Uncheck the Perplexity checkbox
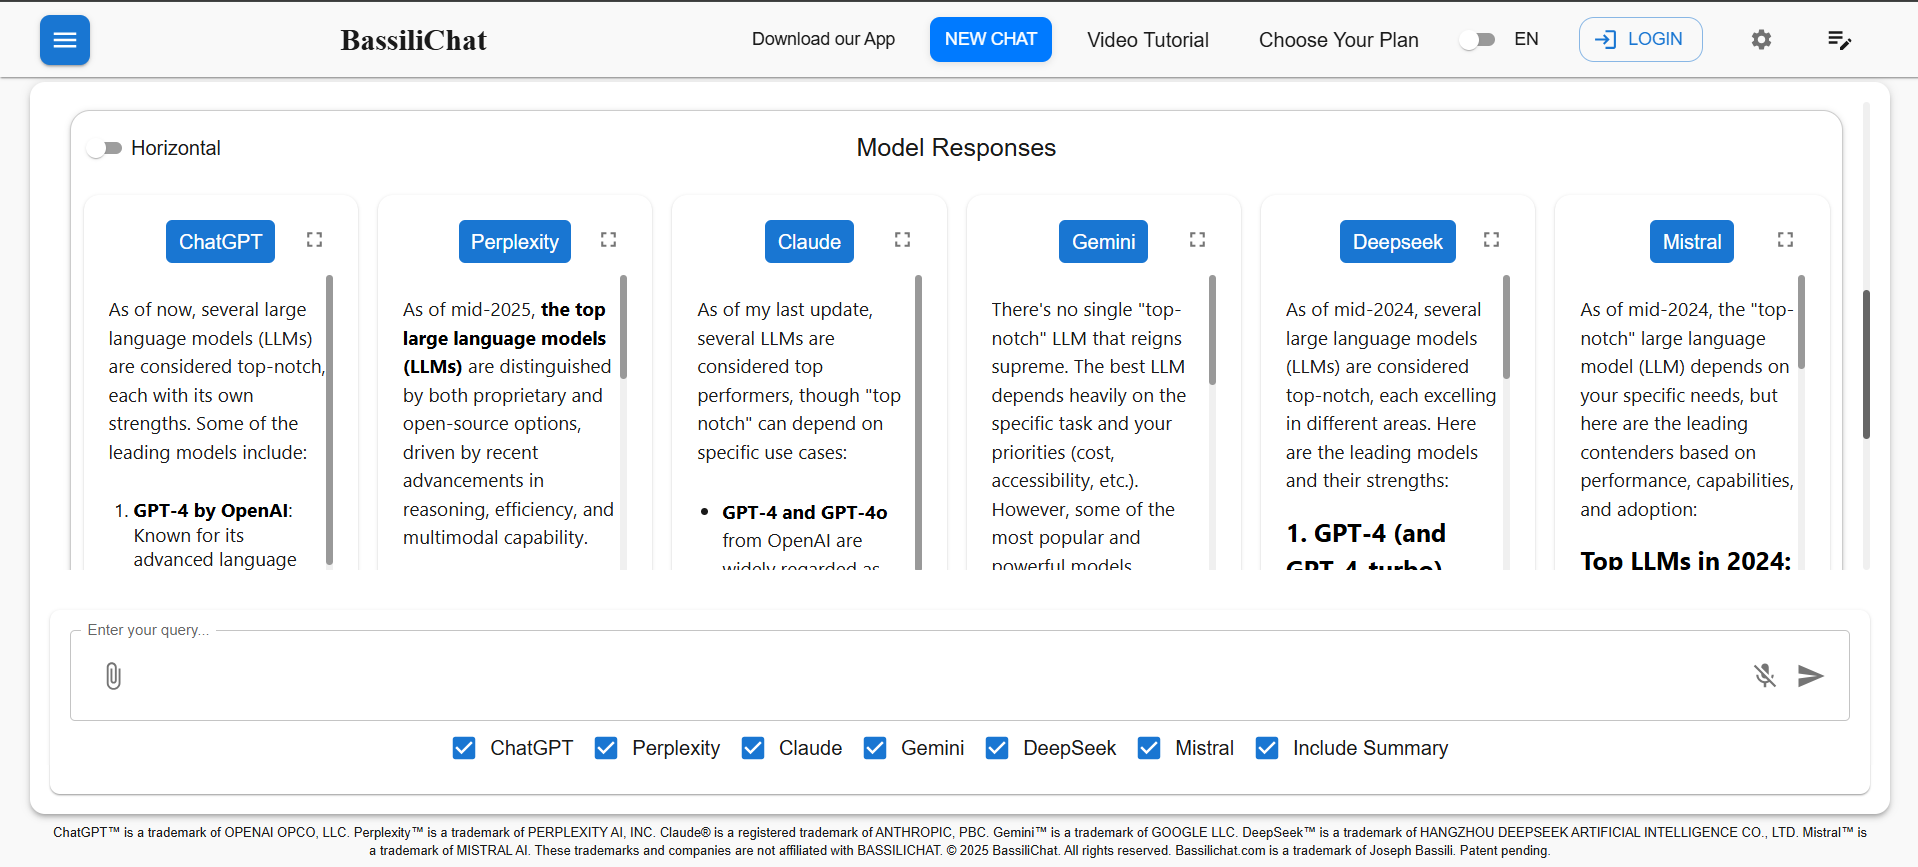Viewport: 1918px width, 867px height. click(x=606, y=748)
